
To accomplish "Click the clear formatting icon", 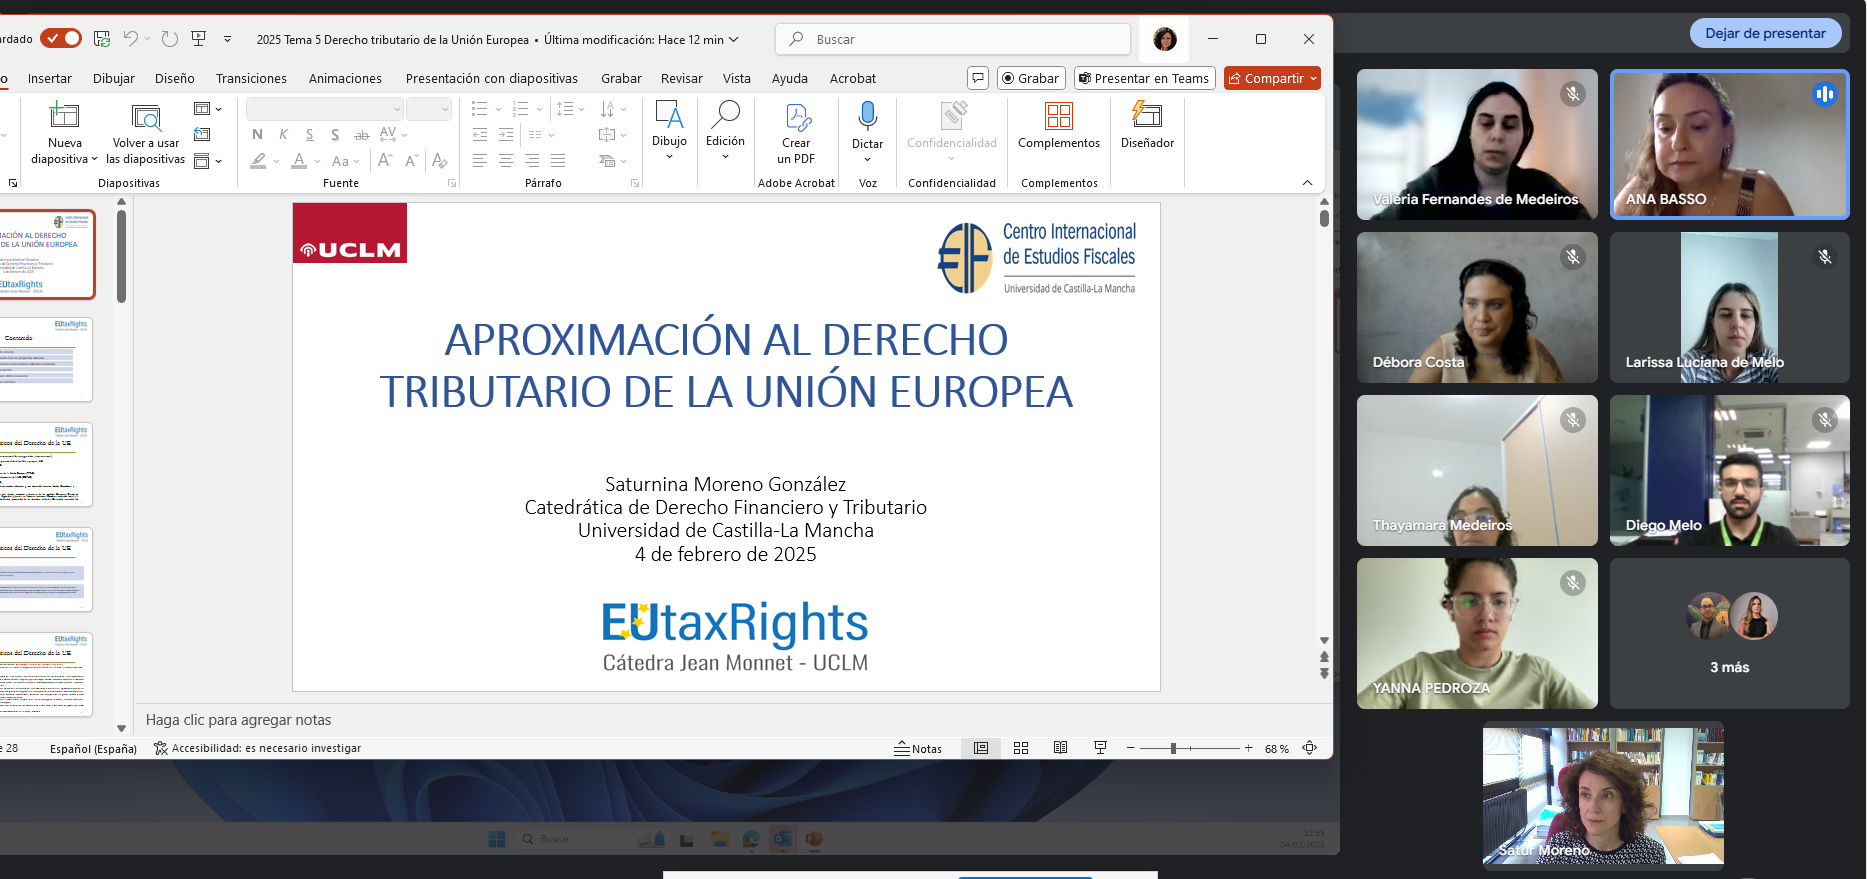I will click(x=439, y=160).
